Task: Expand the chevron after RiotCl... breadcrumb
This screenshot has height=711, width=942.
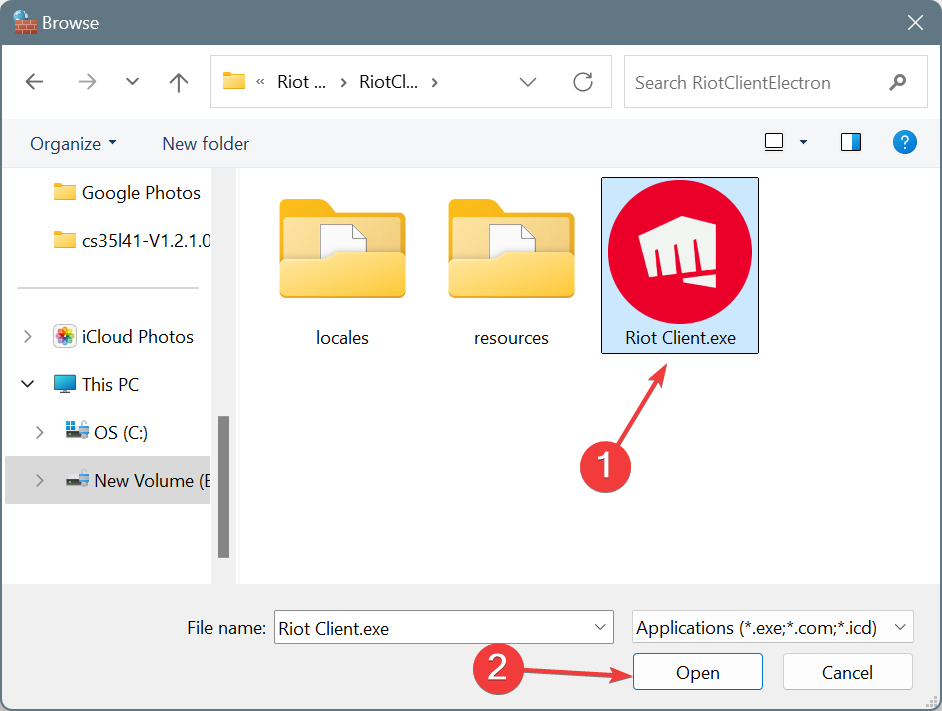Action: pos(434,82)
